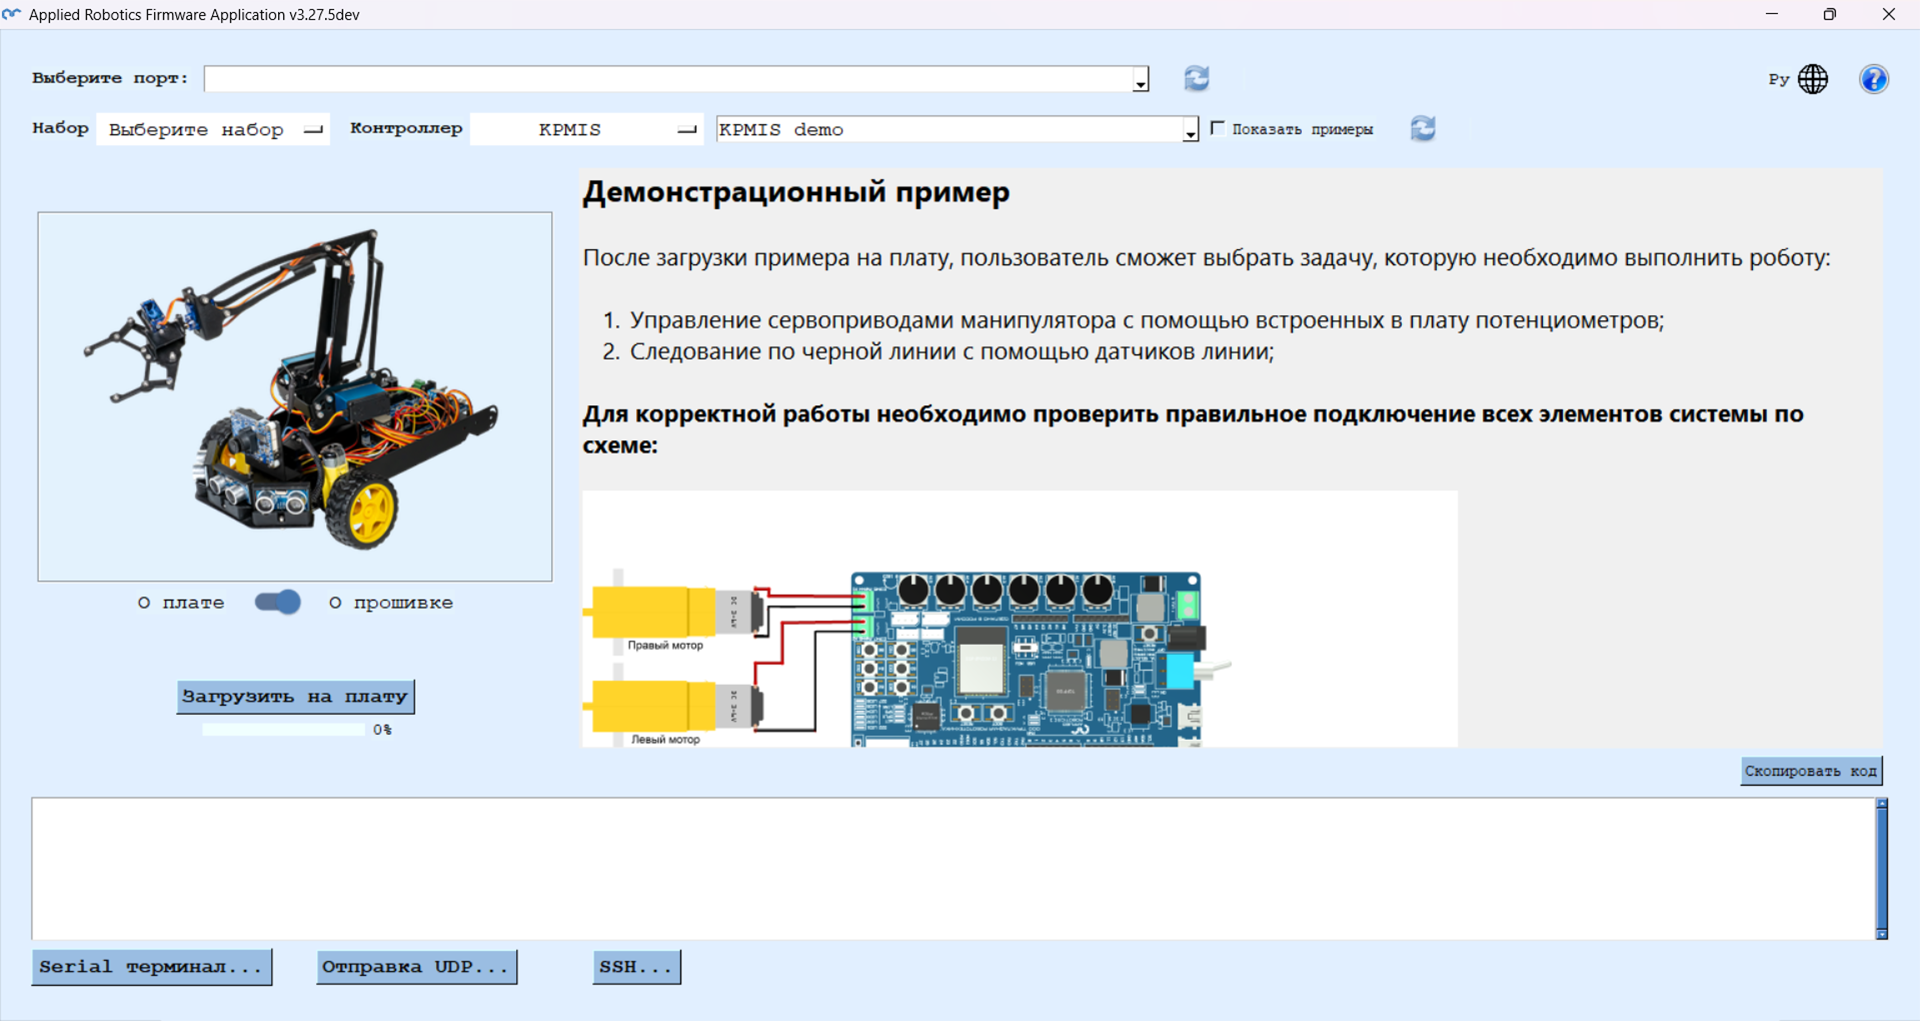Click the 'Скопировать код' button
Viewport: 1920px width, 1021px height.
(x=1810, y=771)
